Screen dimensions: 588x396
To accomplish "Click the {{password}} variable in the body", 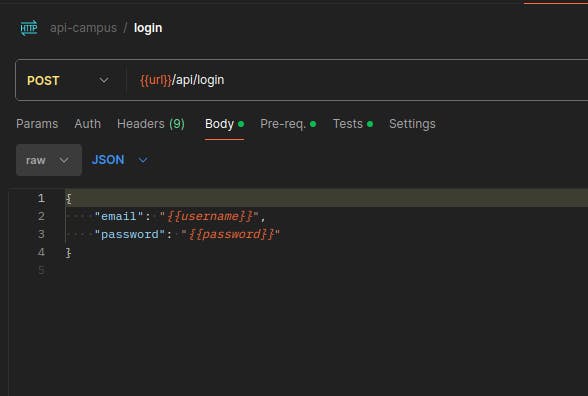I will tap(231, 234).
